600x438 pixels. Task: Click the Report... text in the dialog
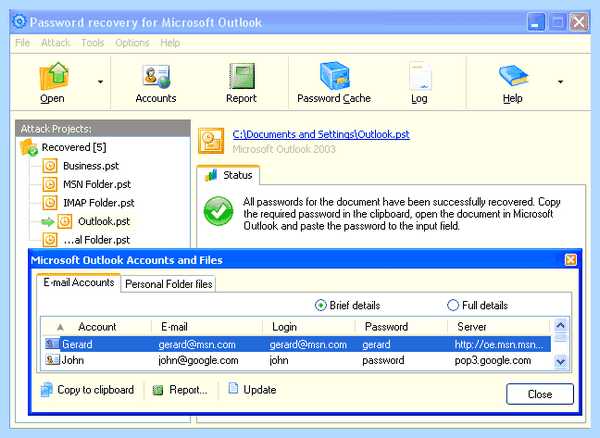coord(188,390)
